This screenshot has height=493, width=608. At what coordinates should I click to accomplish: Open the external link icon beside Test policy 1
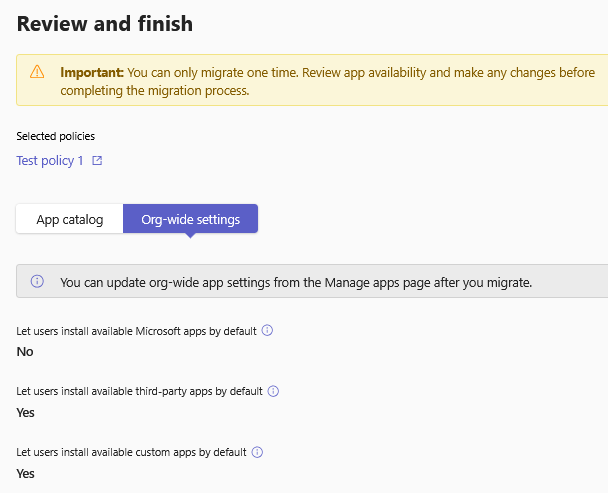pos(97,161)
